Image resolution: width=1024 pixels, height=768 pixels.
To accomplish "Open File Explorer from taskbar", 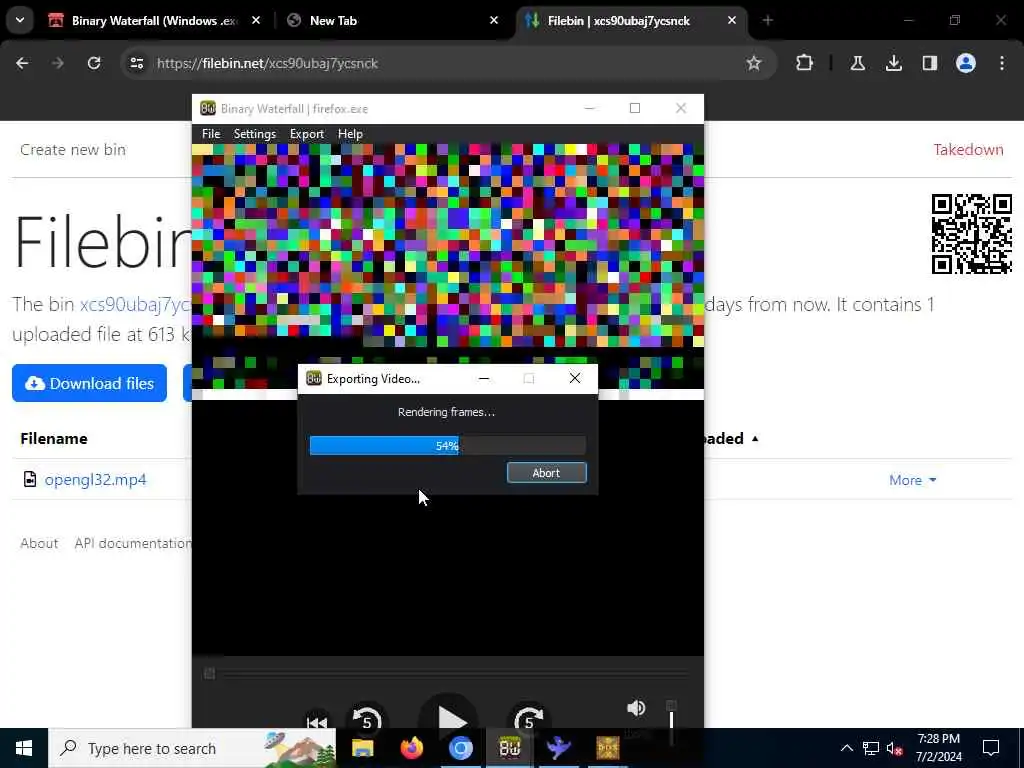I will 362,748.
